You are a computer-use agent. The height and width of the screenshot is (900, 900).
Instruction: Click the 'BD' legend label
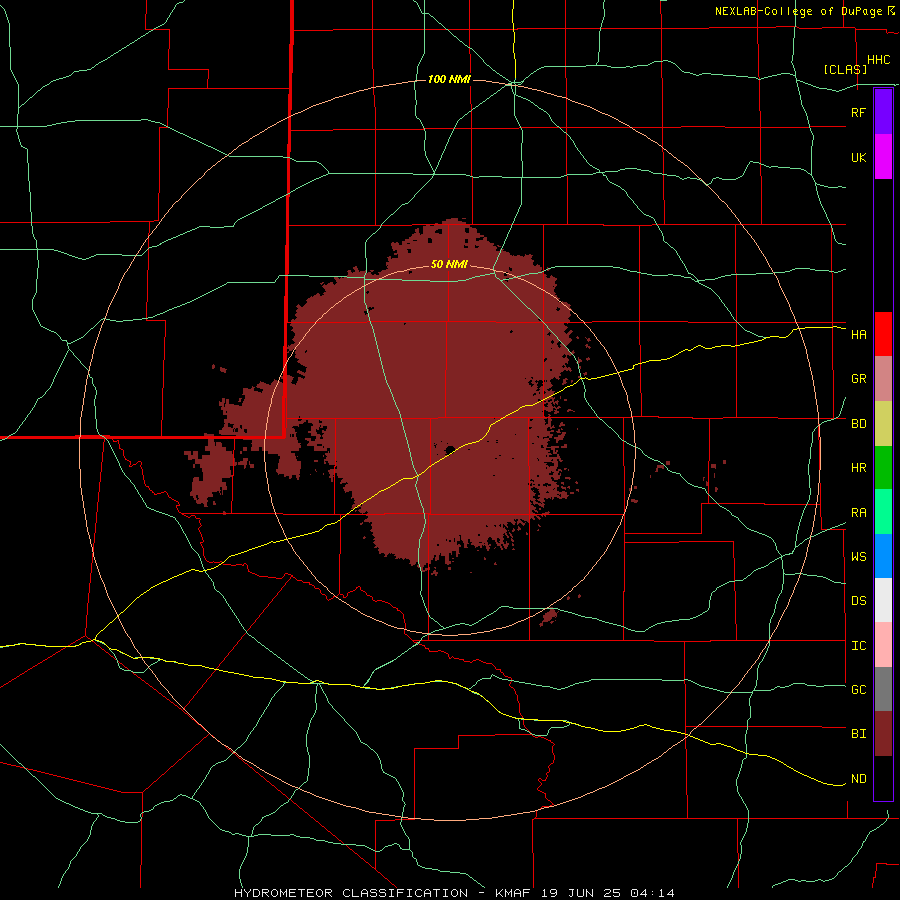[858, 424]
